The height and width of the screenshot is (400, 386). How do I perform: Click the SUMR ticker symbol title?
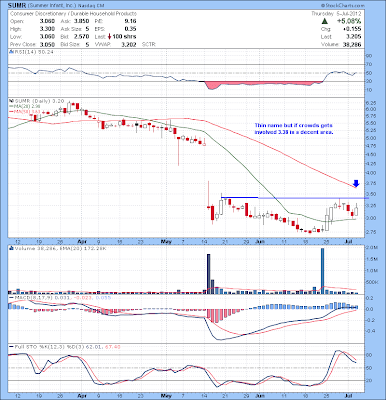click(15, 6)
